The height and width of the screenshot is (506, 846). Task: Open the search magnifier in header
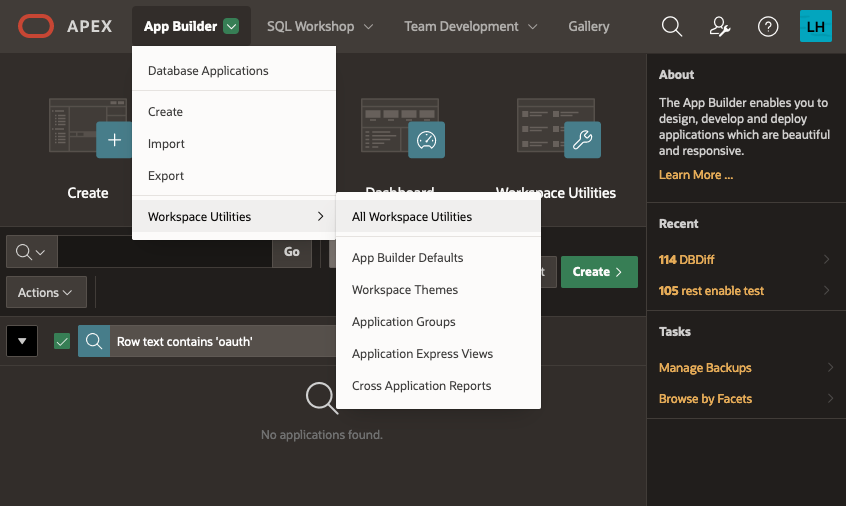pos(672,26)
